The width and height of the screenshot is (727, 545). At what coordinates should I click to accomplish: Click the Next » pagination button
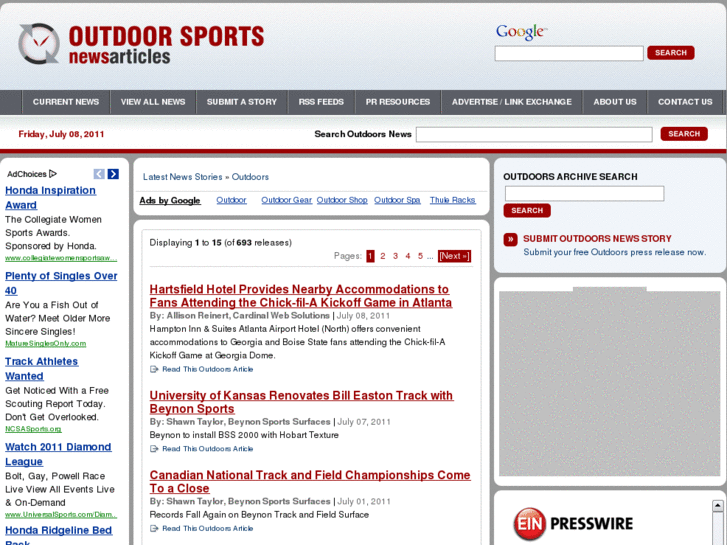(x=454, y=256)
